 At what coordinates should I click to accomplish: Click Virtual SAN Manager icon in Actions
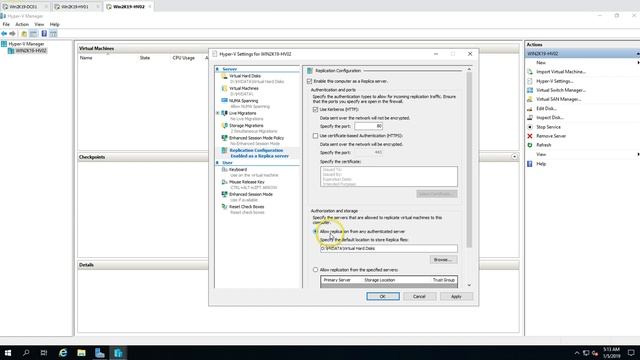pos(530,99)
